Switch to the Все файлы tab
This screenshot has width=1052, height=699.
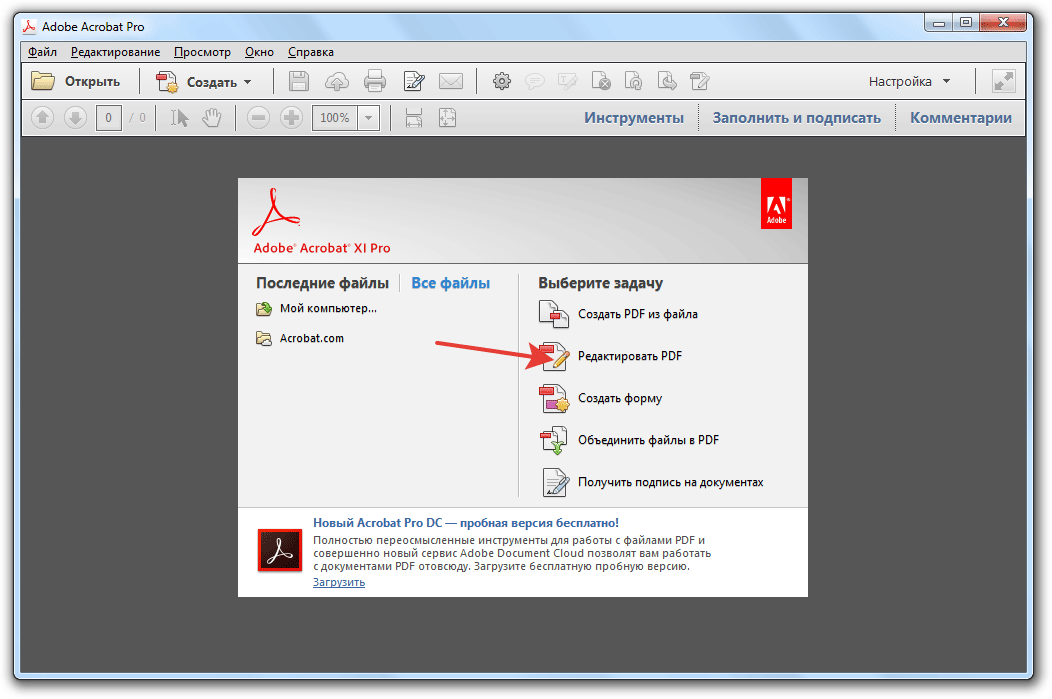tap(451, 283)
